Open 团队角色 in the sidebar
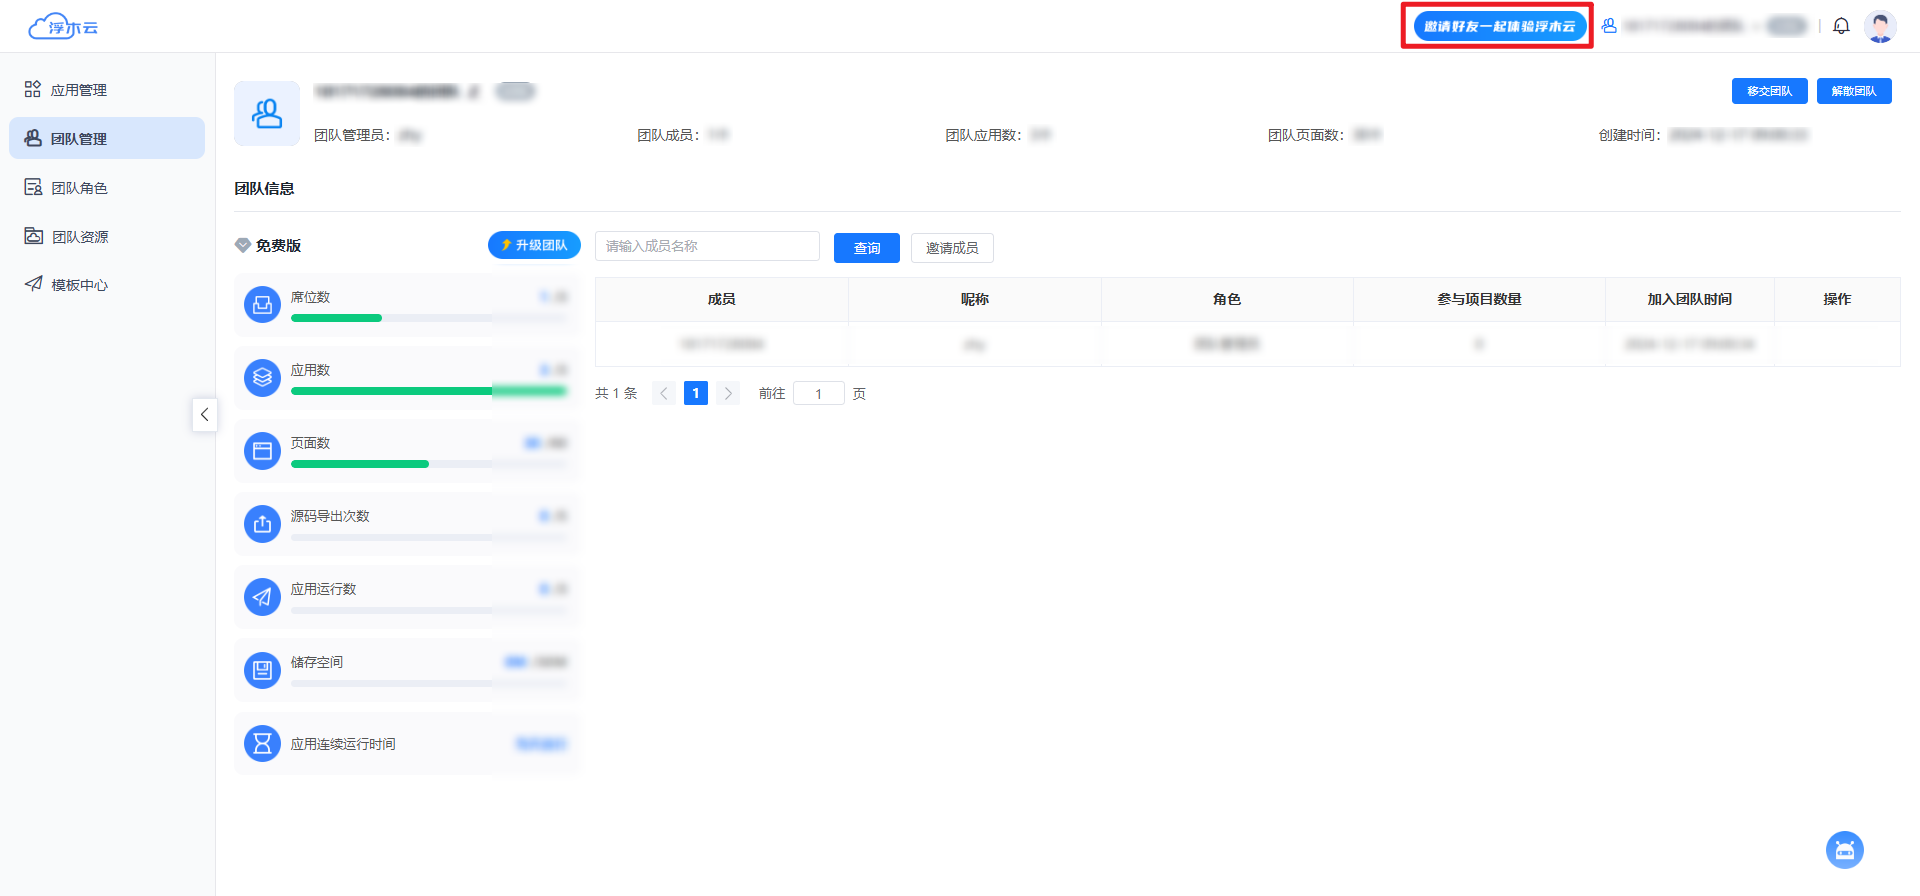This screenshot has width=1920, height=896. click(x=78, y=188)
